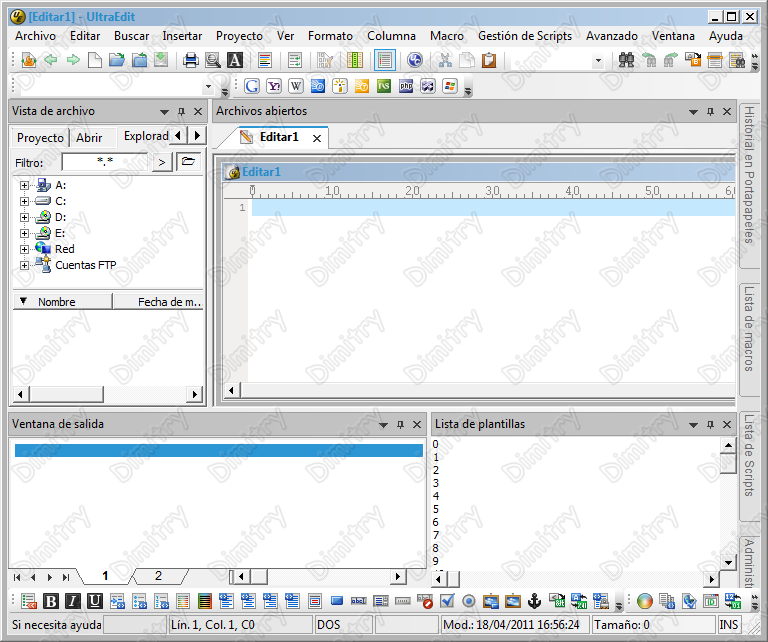The image size is (768, 642).
Task: Click the Wikipedia 'W' icon
Action: coord(296,86)
